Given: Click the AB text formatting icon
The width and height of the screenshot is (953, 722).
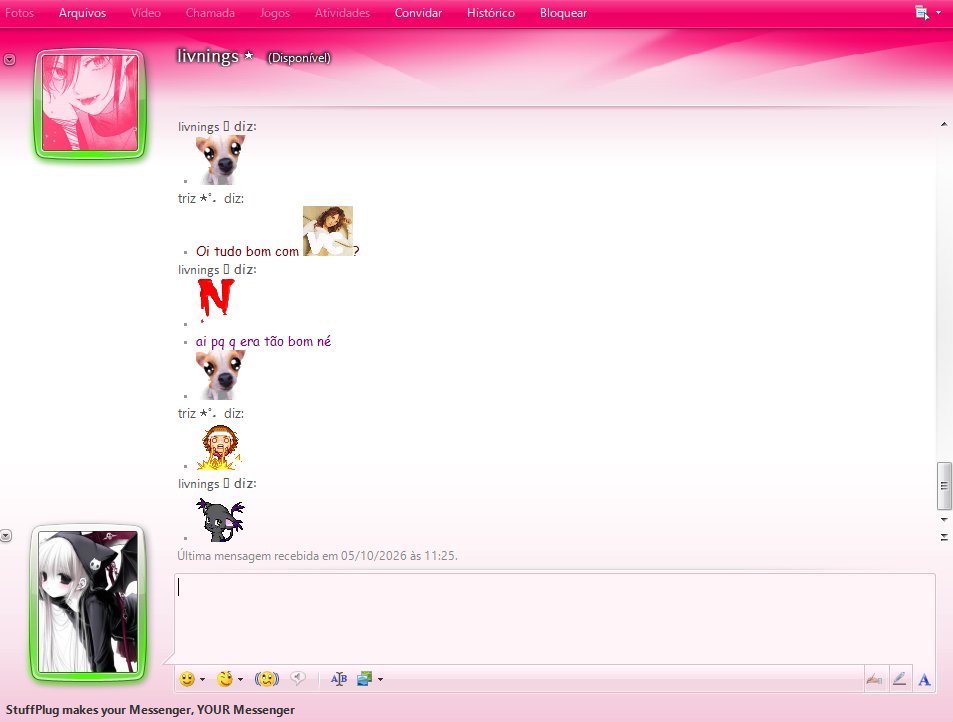Looking at the screenshot, I should pos(339,679).
